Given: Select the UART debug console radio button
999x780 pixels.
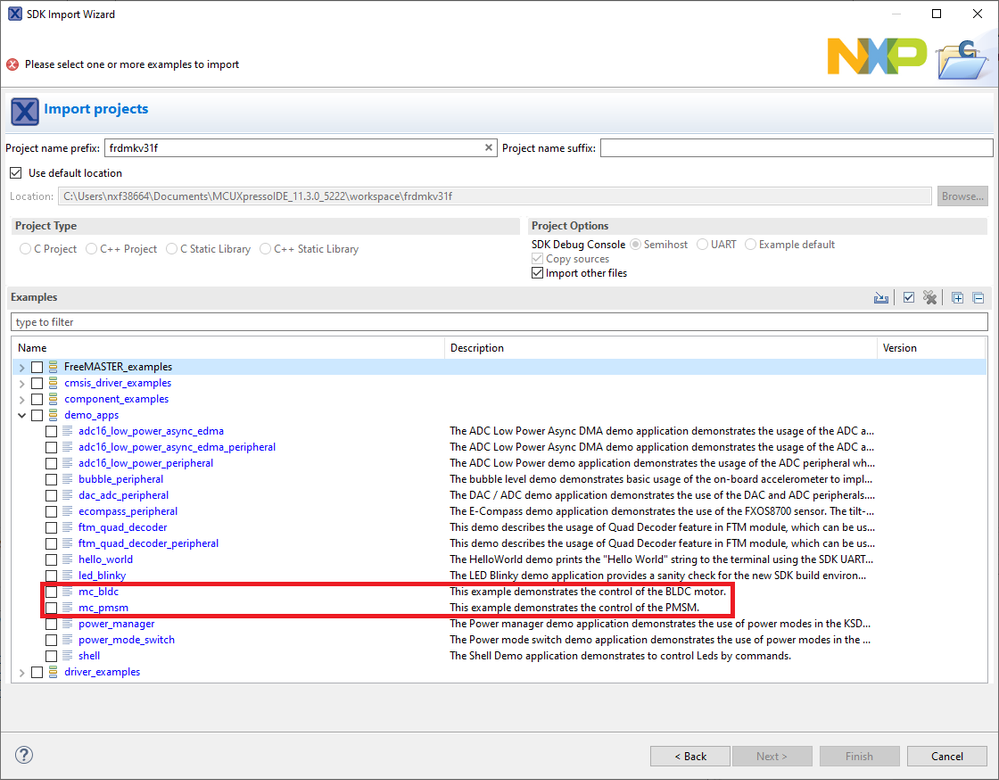Looking at the screenshot, I should pos(702,244).
